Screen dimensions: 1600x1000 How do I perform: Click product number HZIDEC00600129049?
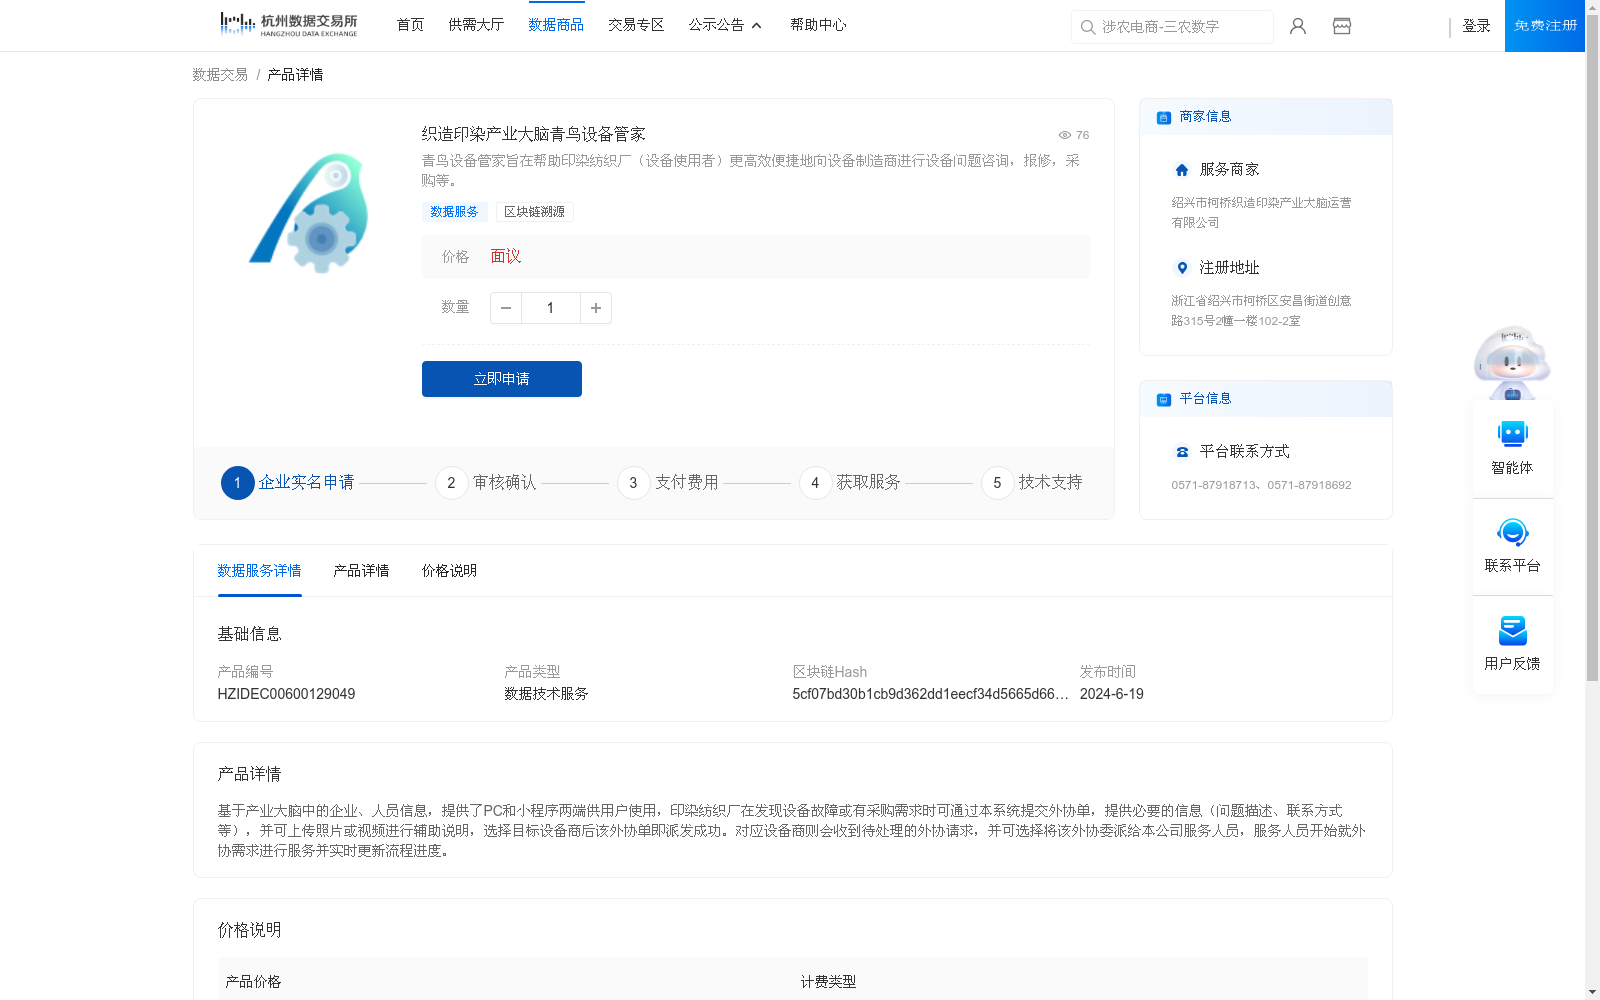tap(286, 694)
